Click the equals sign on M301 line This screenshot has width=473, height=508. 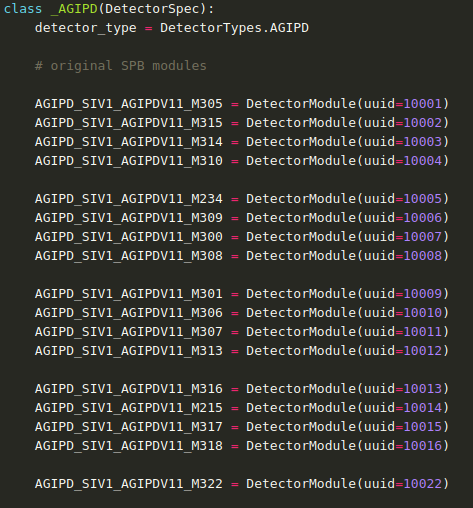[235, 294]
